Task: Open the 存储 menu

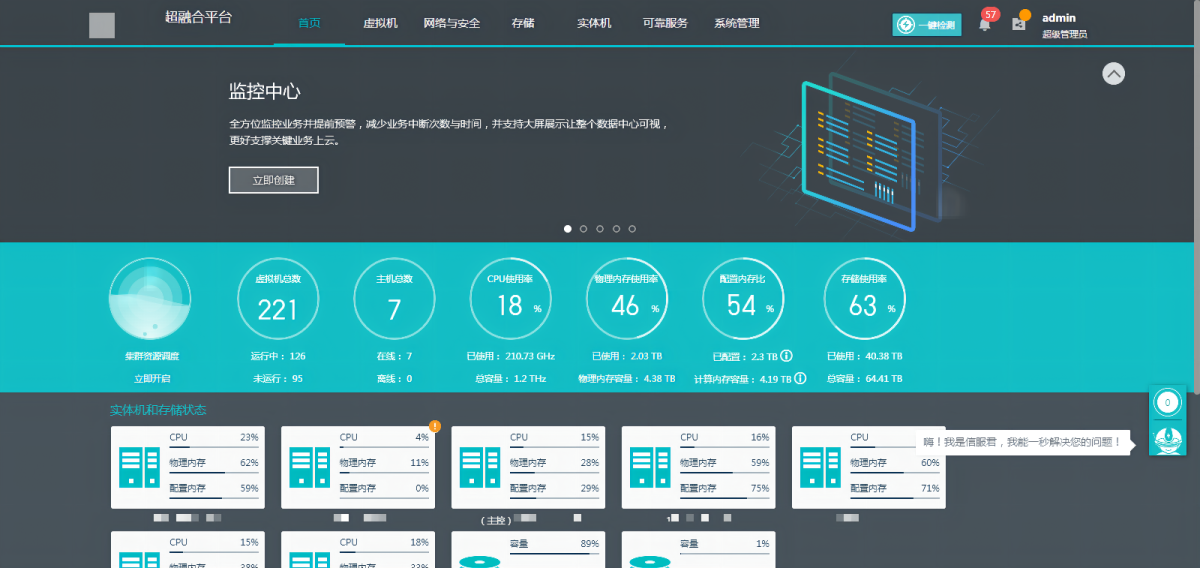Action: [x=522, y=23]
